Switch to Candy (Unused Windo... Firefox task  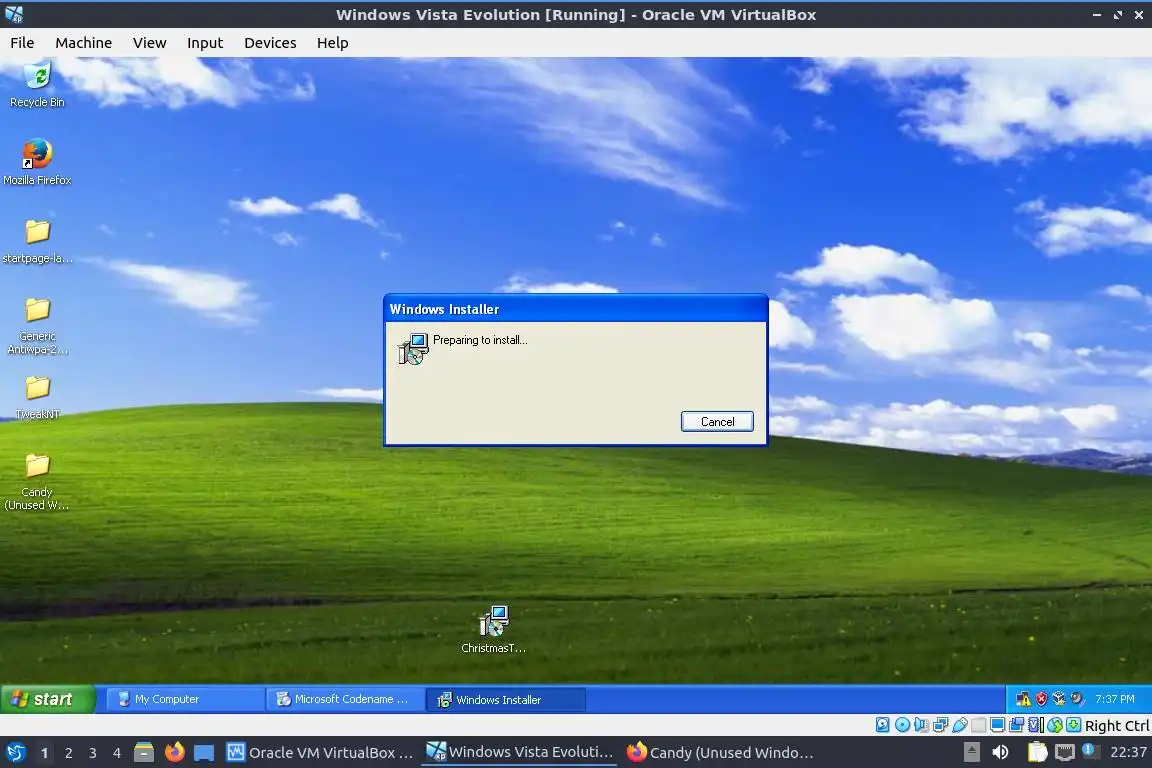point(720,752)
